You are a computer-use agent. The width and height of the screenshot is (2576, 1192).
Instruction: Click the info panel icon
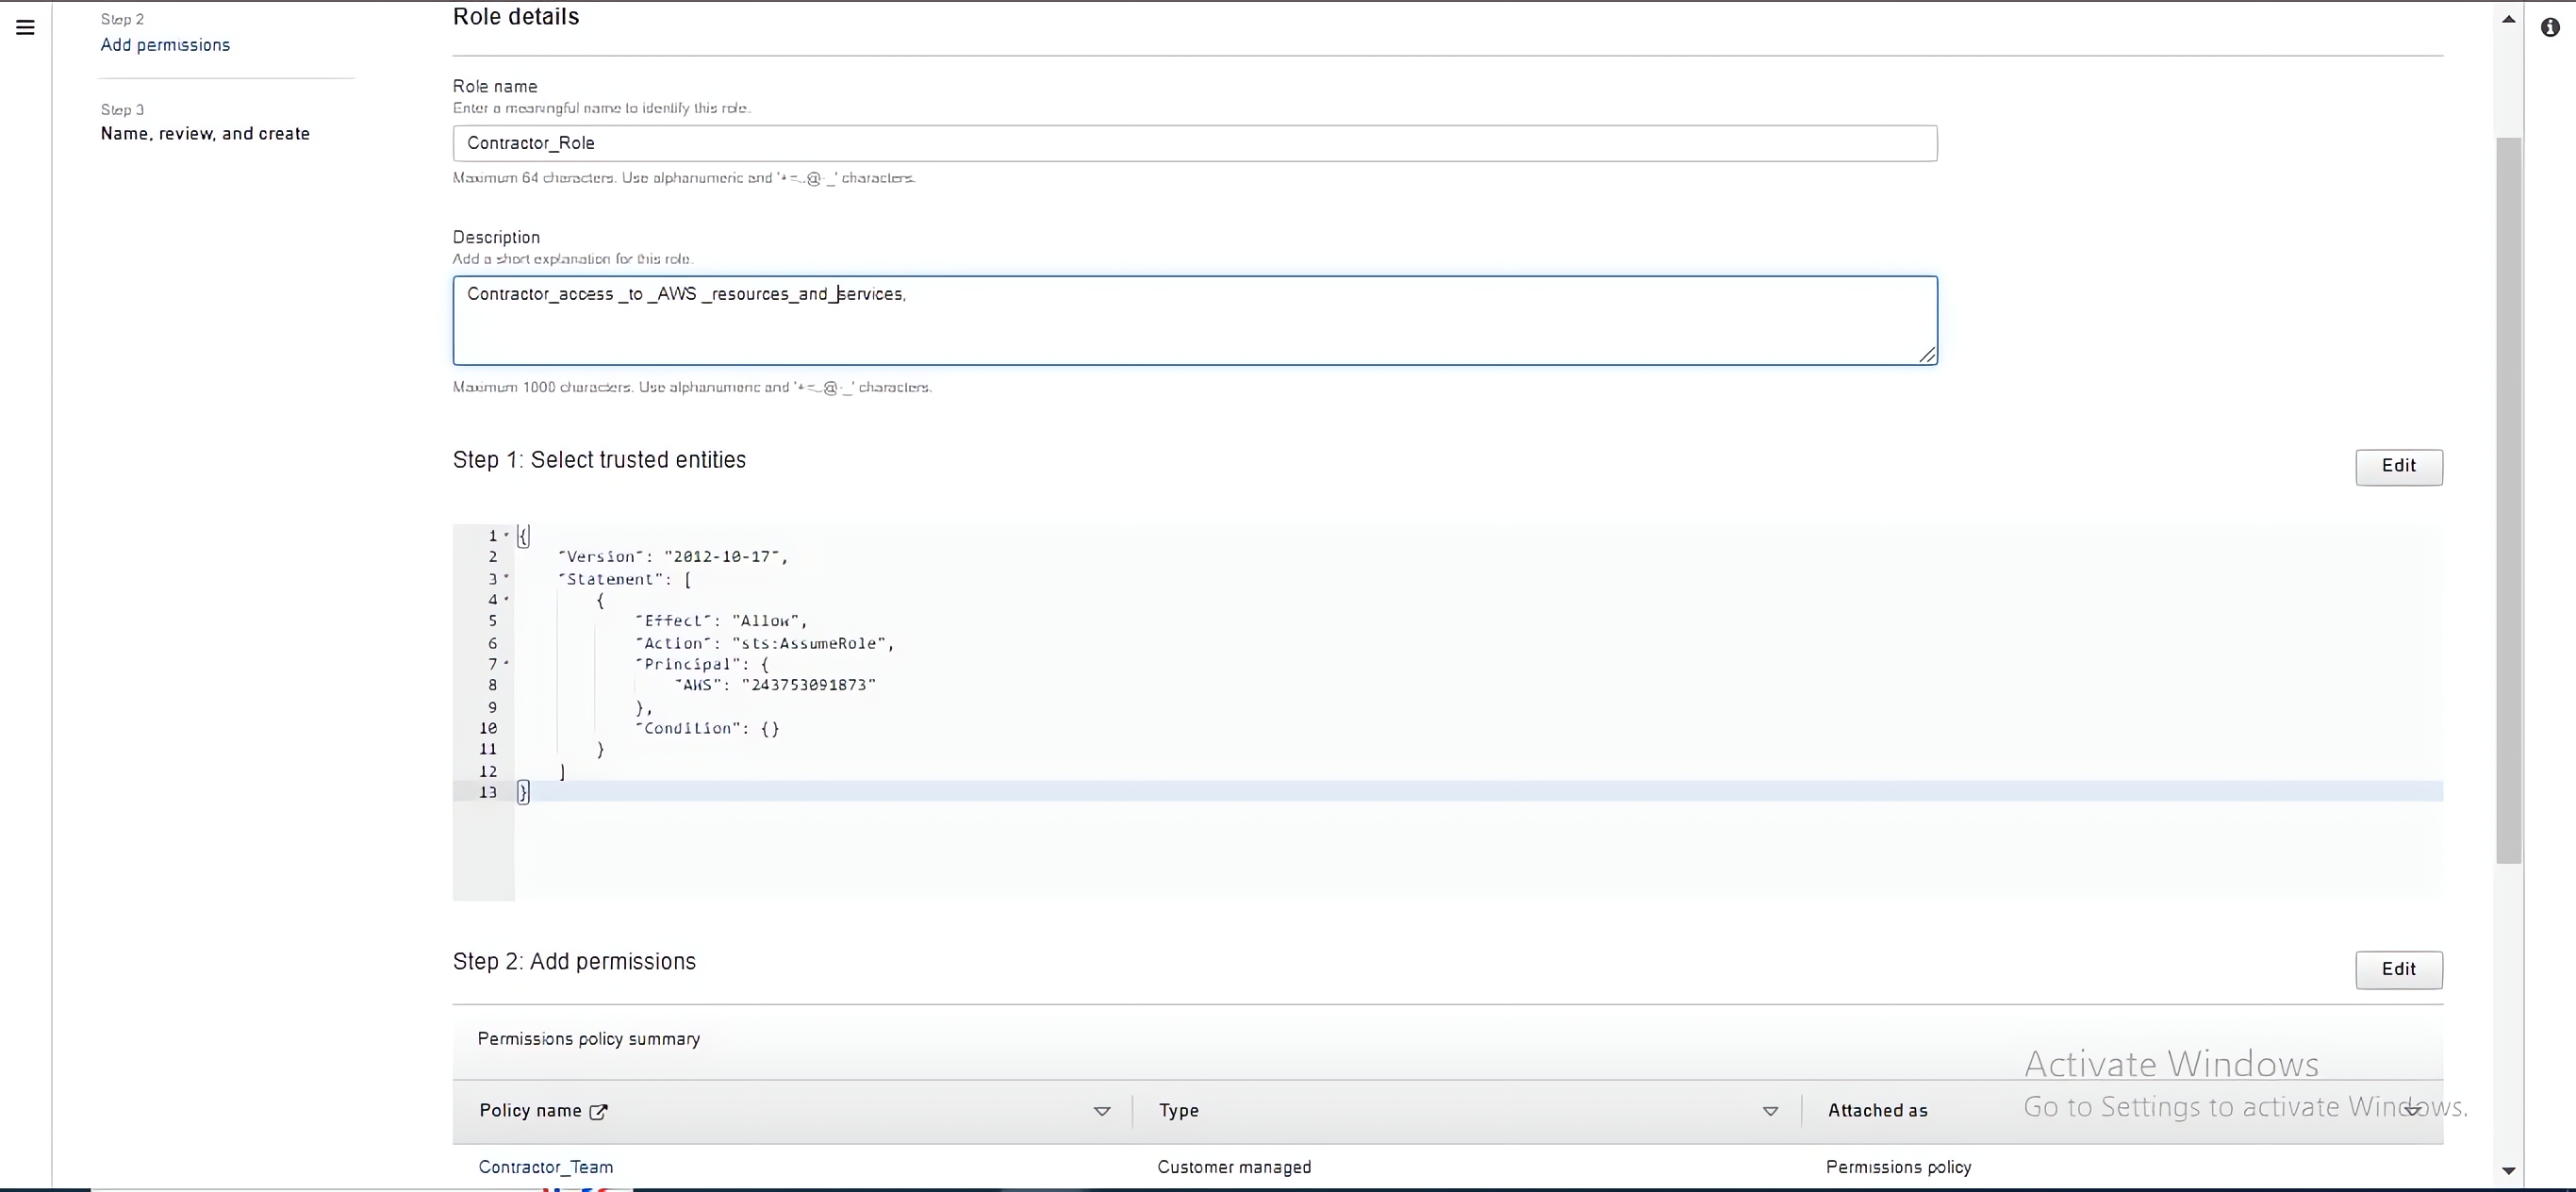[2550, 27]
